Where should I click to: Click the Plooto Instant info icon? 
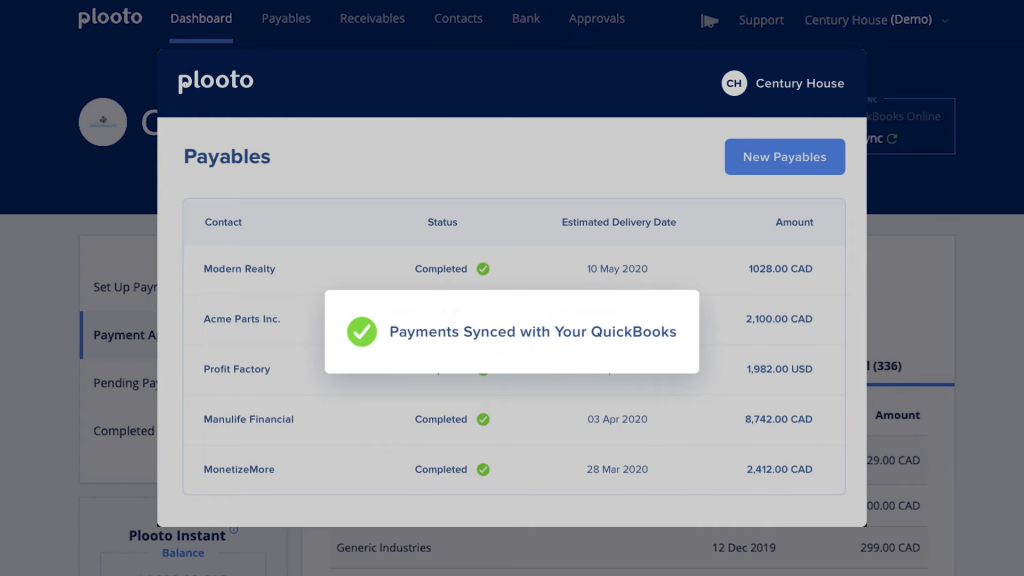(234, 530)
